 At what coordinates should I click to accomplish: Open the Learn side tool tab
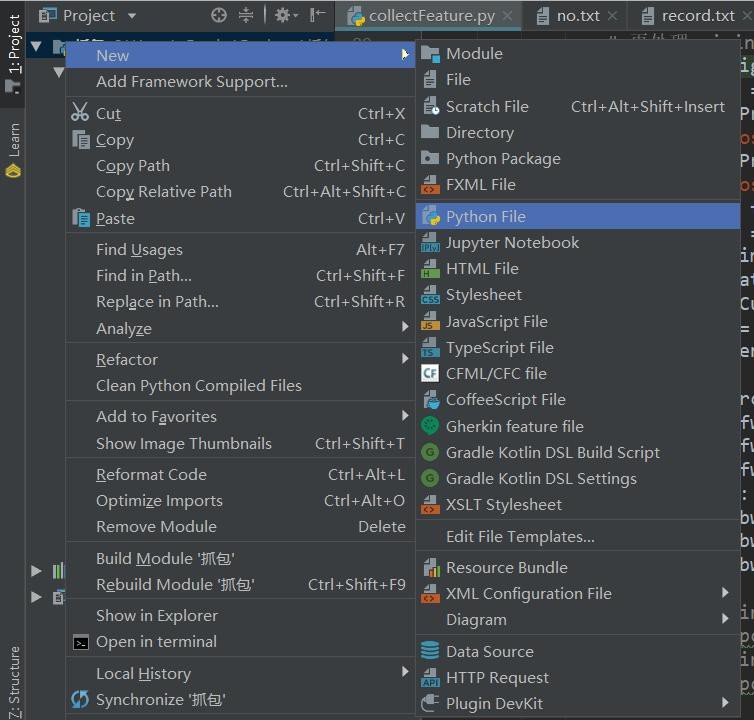coord(13,150)
